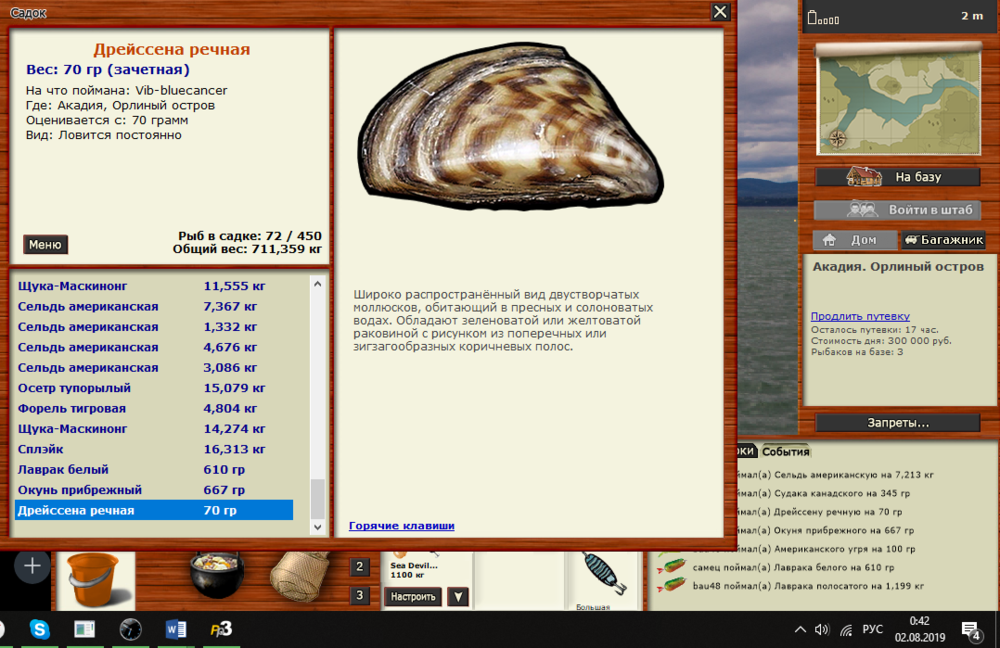Switch to the Багажник tab
1000x648 pixels.
pos(943,240)
